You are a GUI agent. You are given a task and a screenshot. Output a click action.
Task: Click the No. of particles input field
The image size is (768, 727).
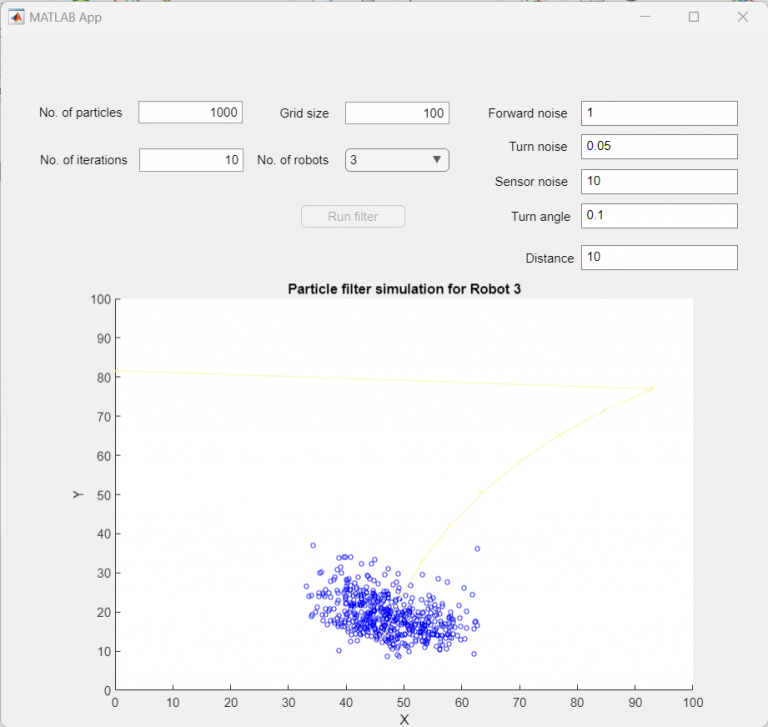(190, 113)
